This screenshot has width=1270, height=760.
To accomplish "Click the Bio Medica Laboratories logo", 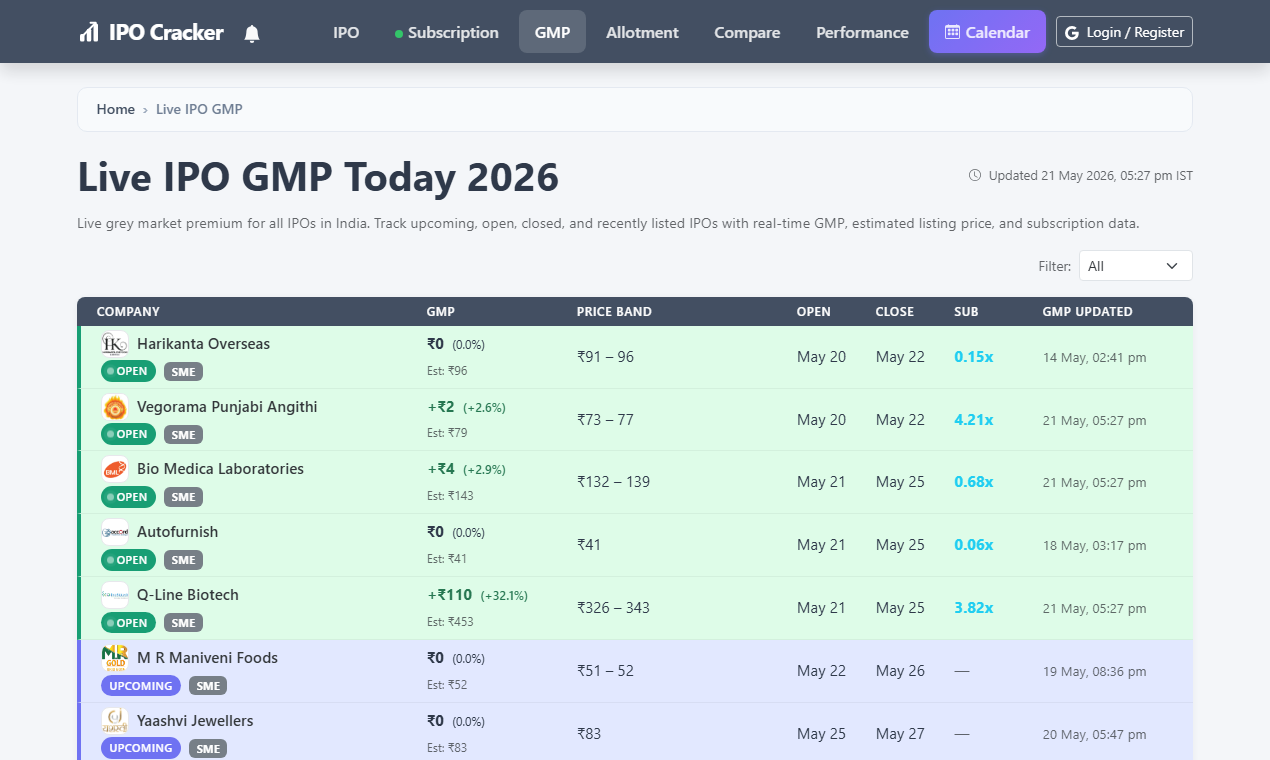I will [x=115, y=469].
